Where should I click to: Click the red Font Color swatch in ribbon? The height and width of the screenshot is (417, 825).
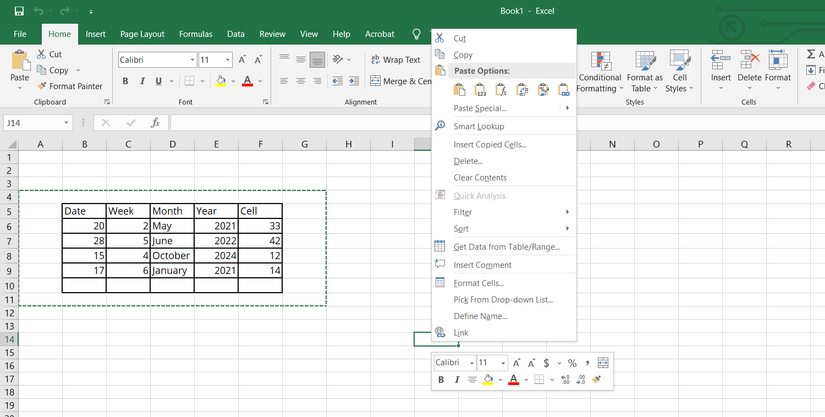point(247,81)
